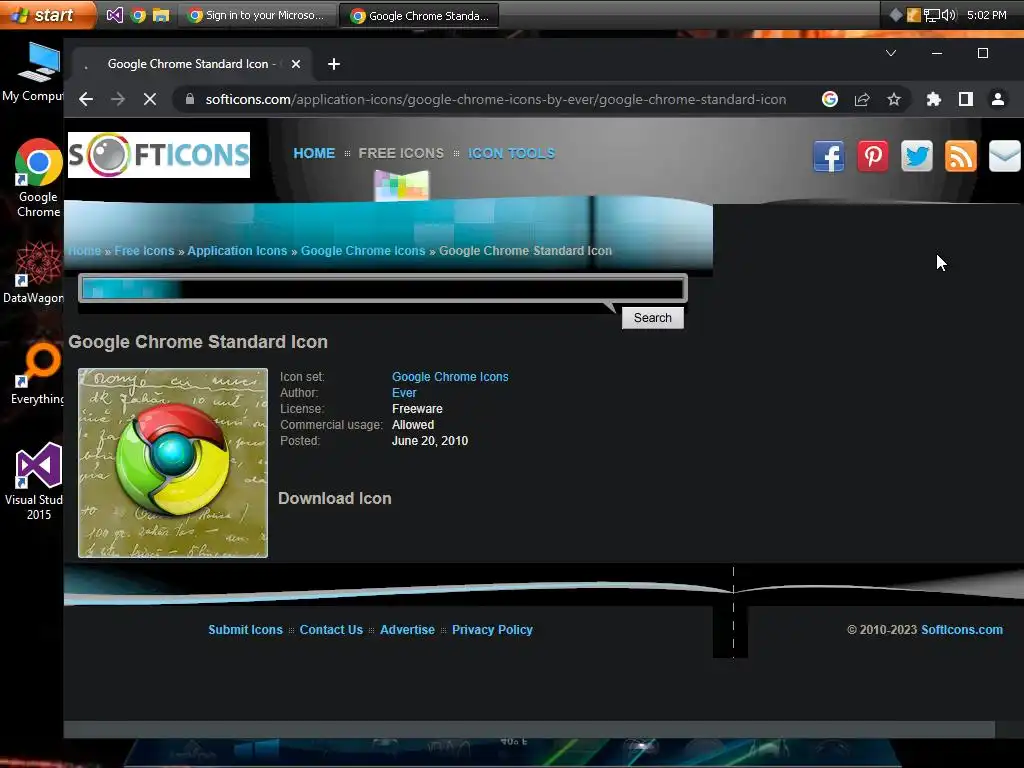Click the padlock site info icon
Viewport: 1024px width, 768px height.
tap(190, 99)
